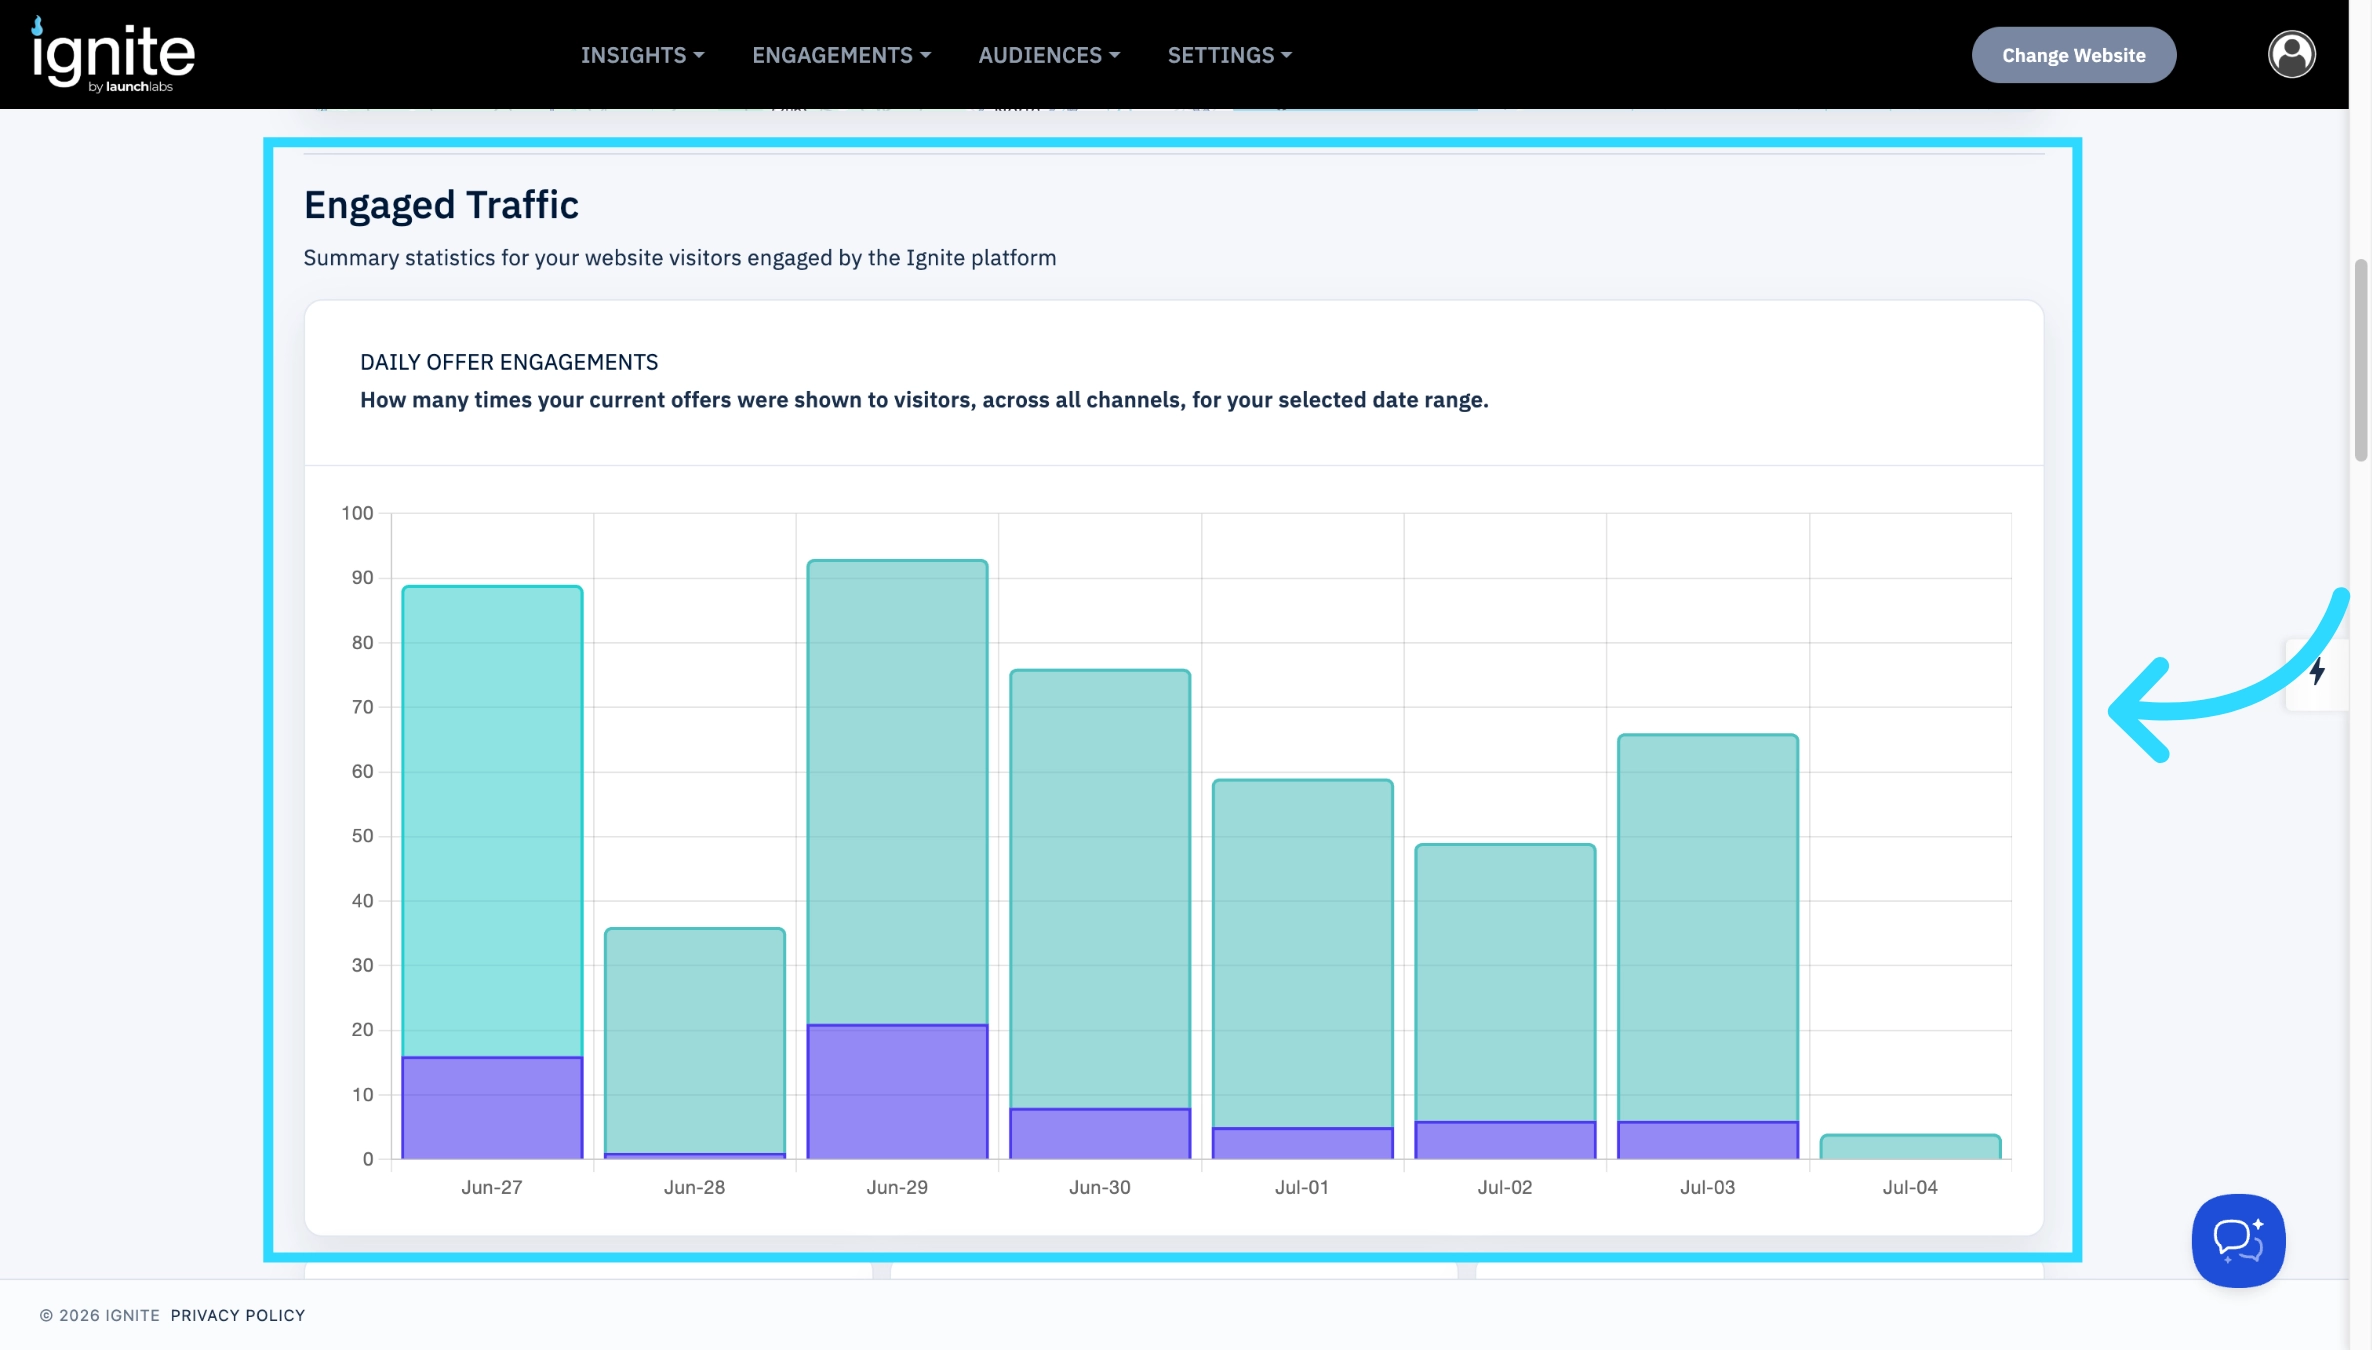Expand the Engagements dropdown menu
The width and height of the screenshot is (2372, 1350).
(841, 55)
